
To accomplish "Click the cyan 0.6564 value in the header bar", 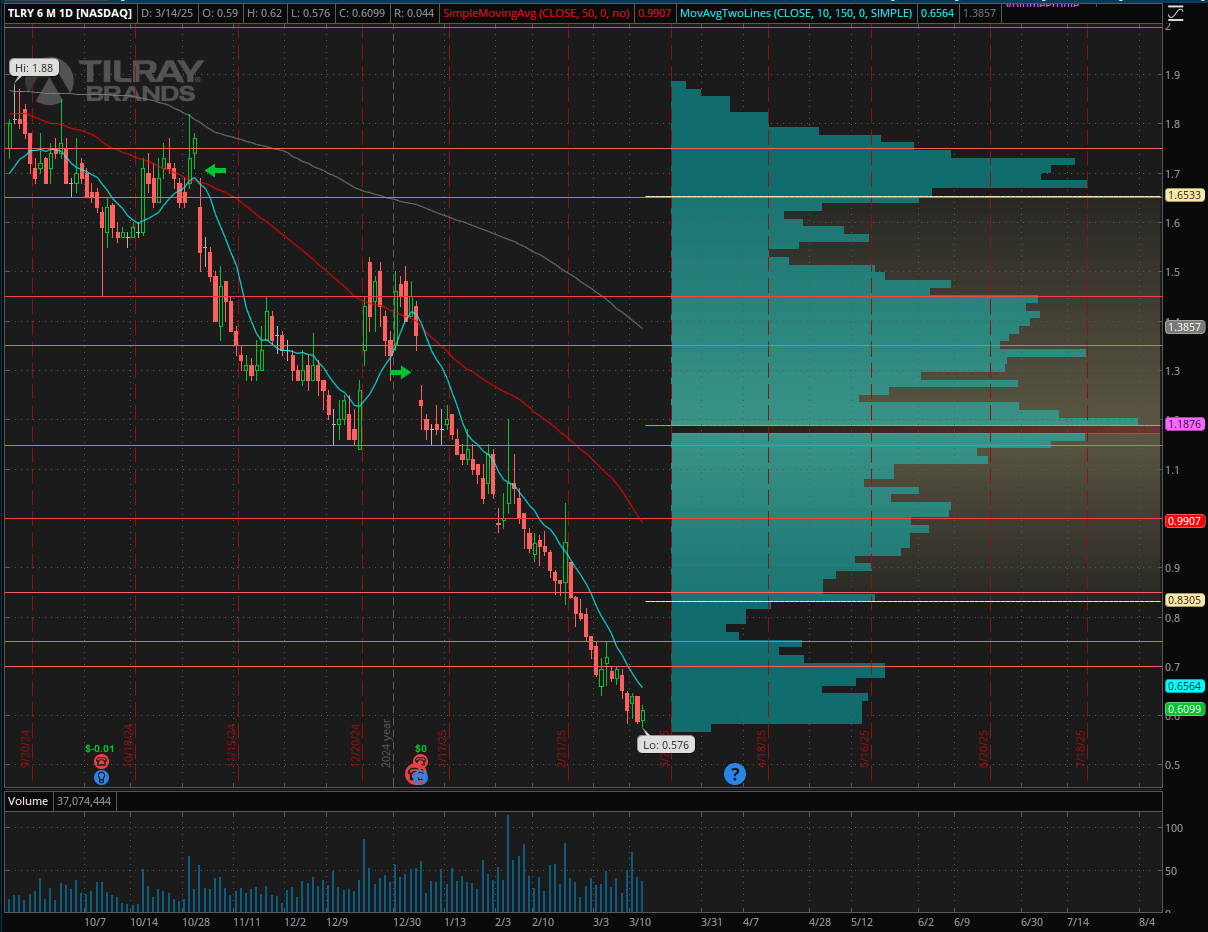I will point(935,15).
